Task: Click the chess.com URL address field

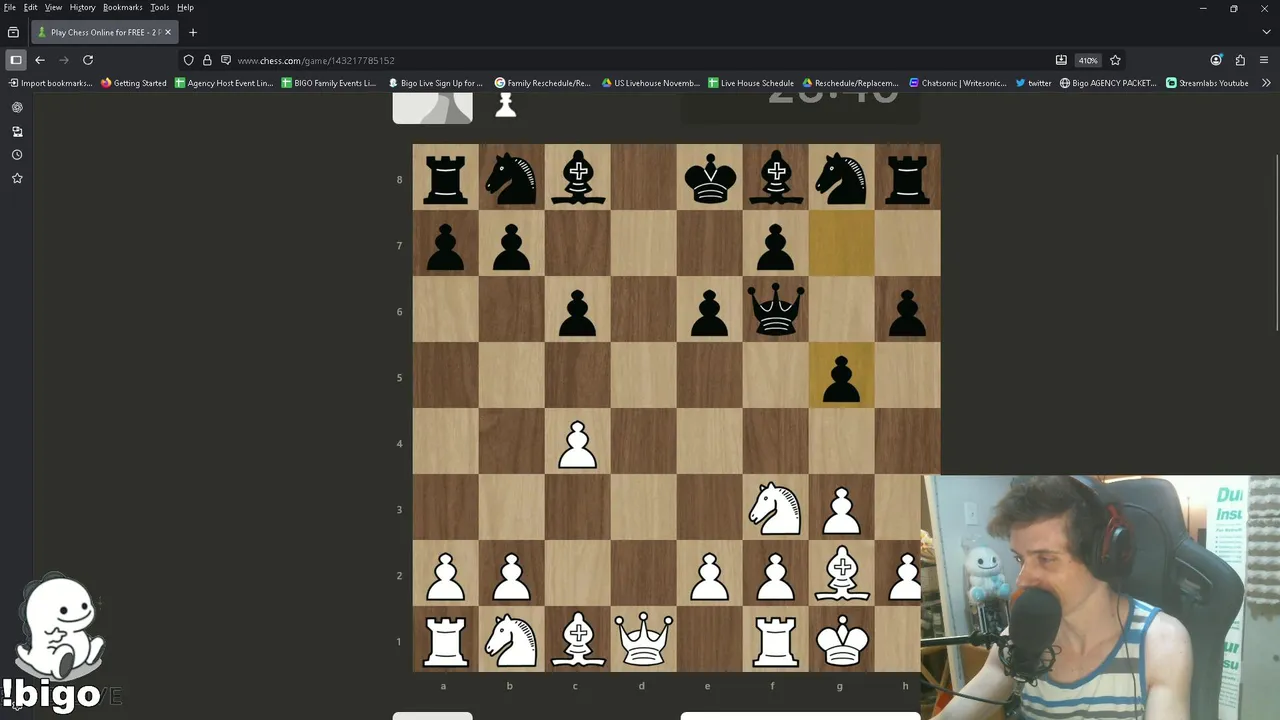Action: (x=640, y=60)
